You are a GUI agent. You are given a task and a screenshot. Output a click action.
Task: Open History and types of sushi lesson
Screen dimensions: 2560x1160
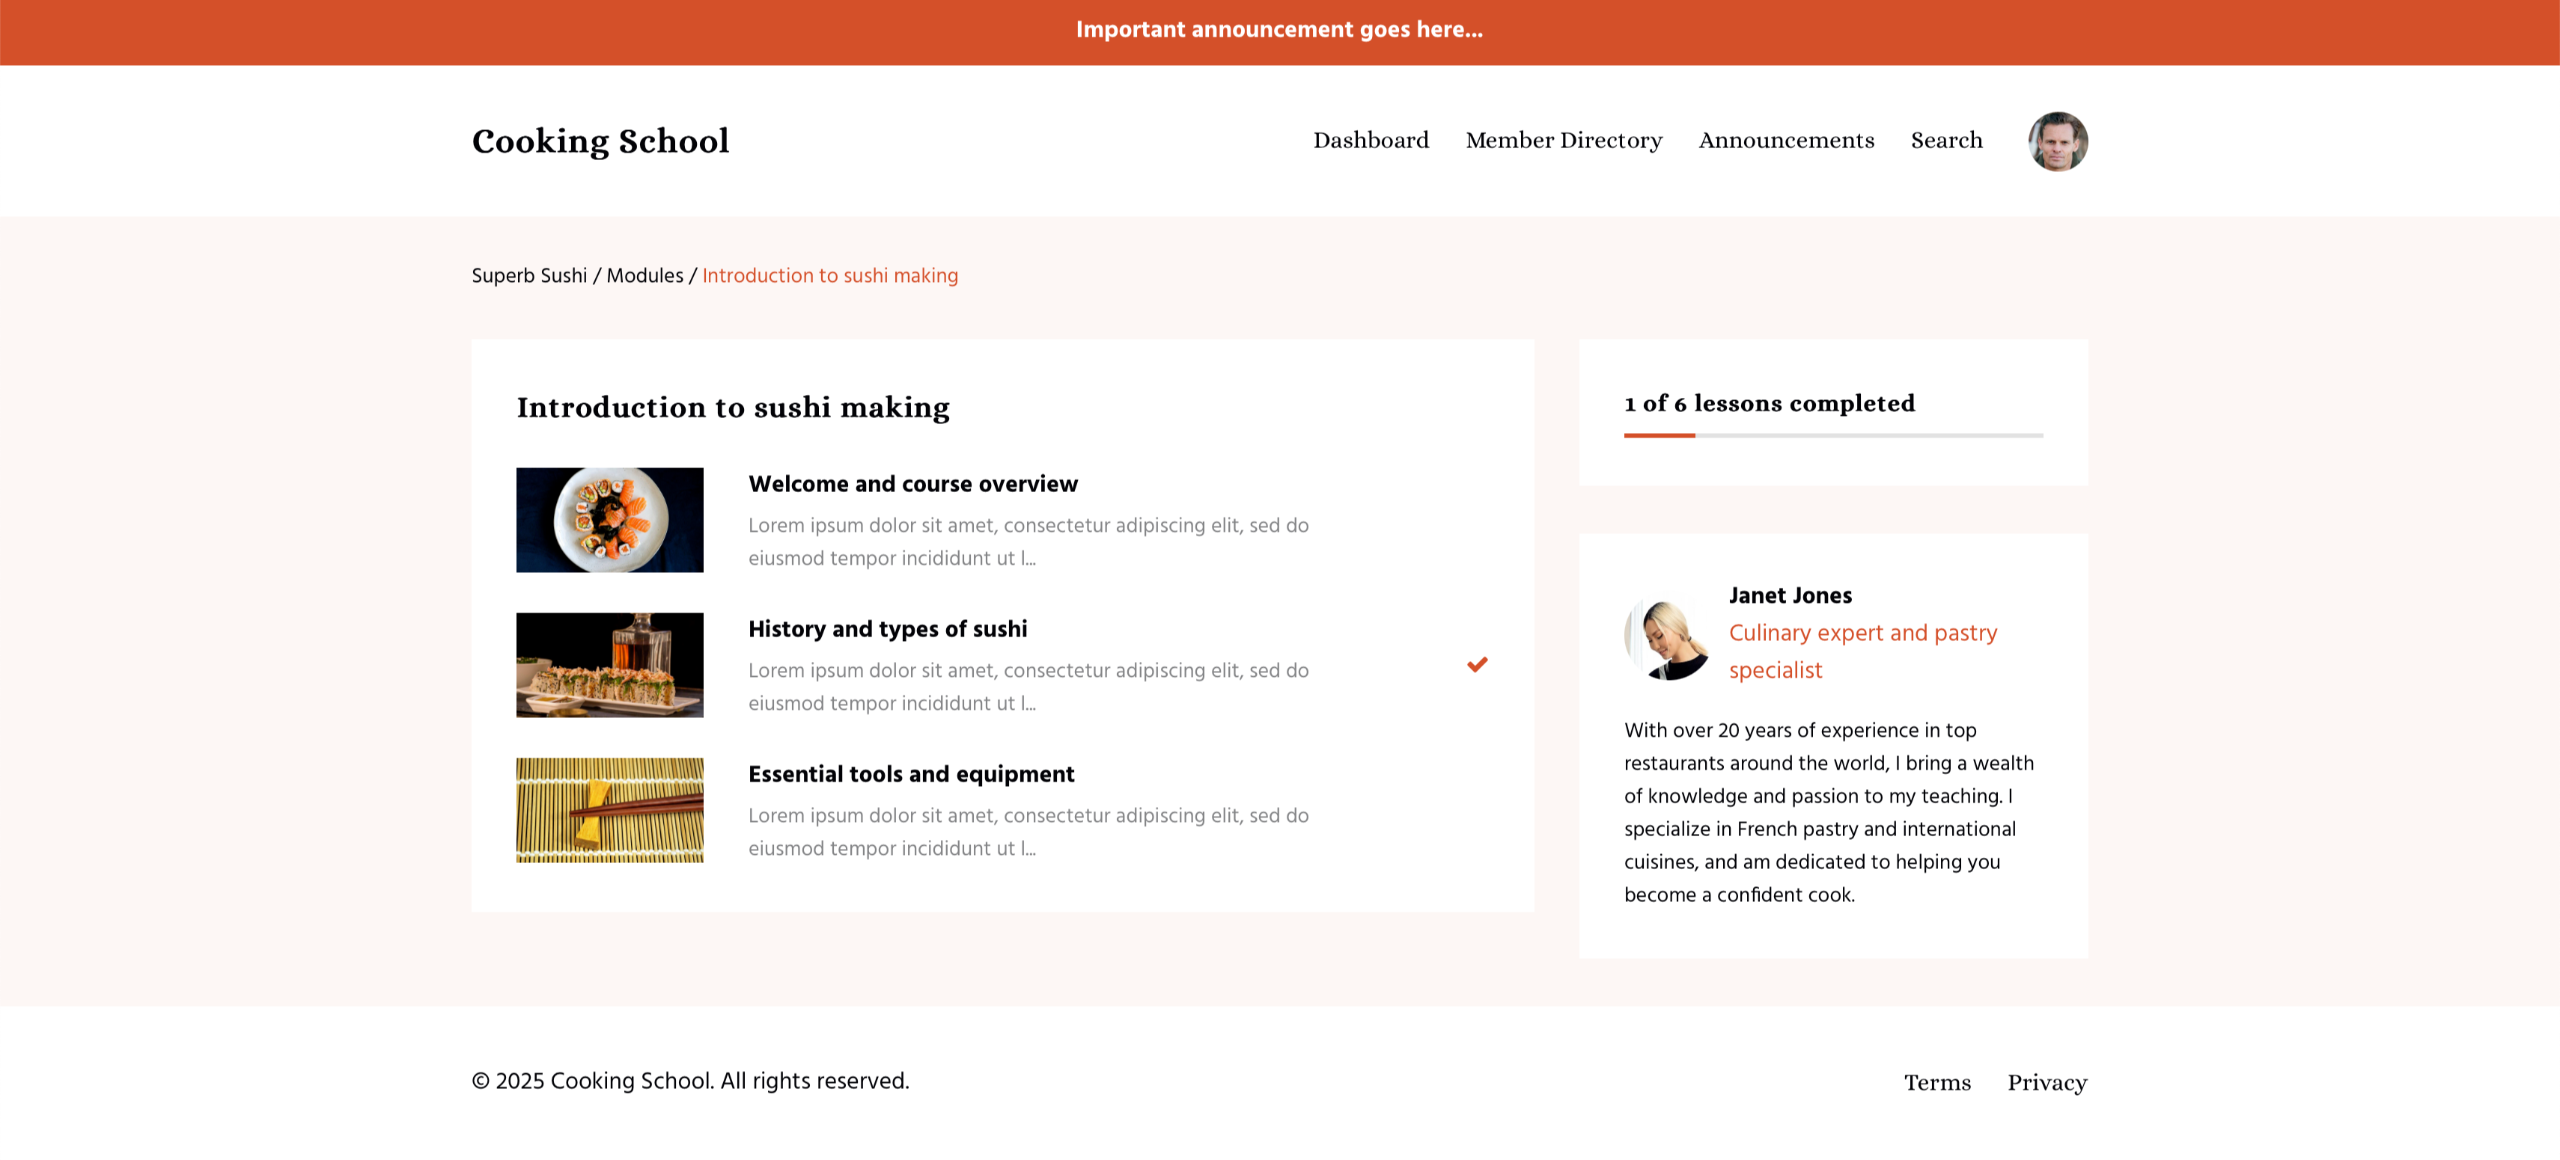[x=888, y=629]
